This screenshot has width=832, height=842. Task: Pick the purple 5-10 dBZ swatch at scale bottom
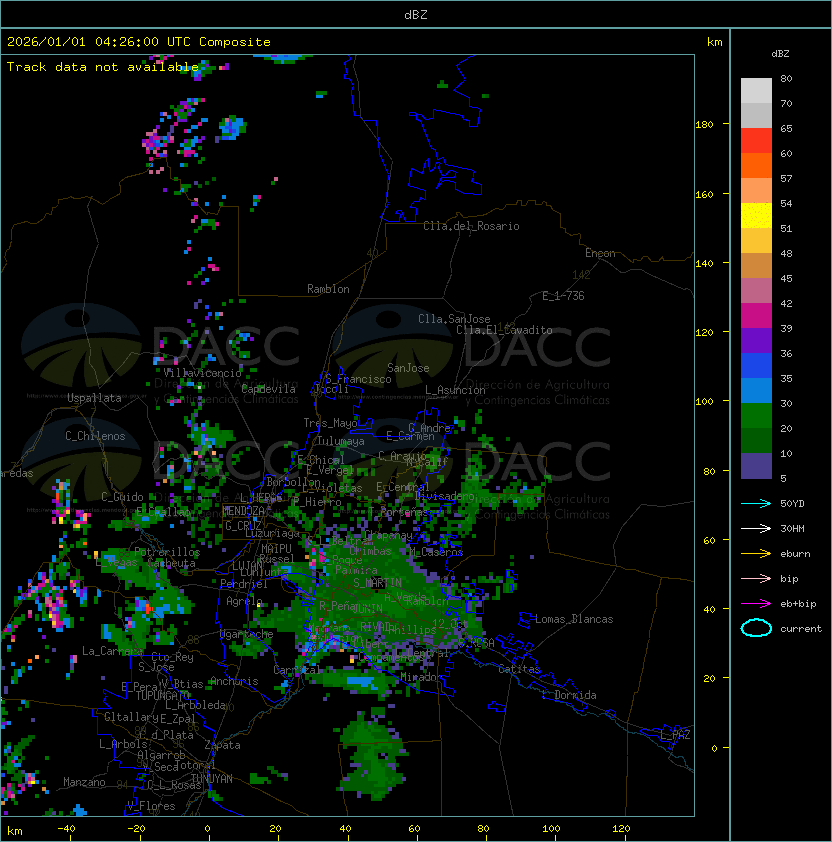[x=756, y=466]
